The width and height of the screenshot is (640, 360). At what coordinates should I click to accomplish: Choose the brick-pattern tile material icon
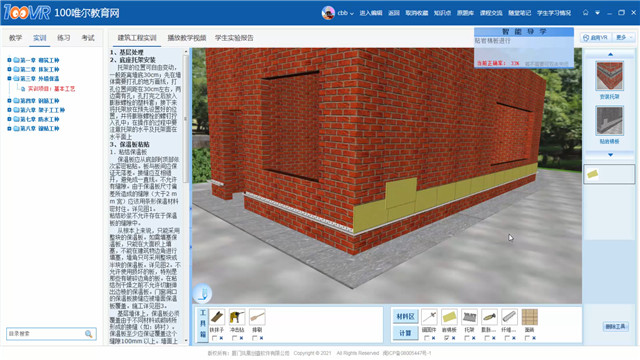(529, 317)
